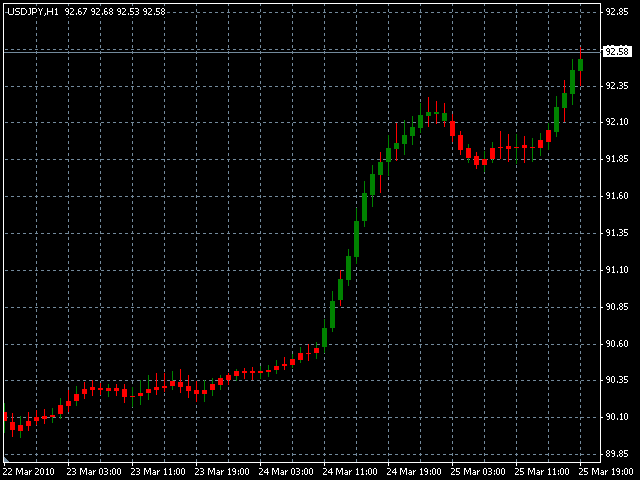Click the chart shift triangle marker at bottom-left
The width and height of the screenshot is (640, 480).
pyautogui.click(x=6, y=460)
